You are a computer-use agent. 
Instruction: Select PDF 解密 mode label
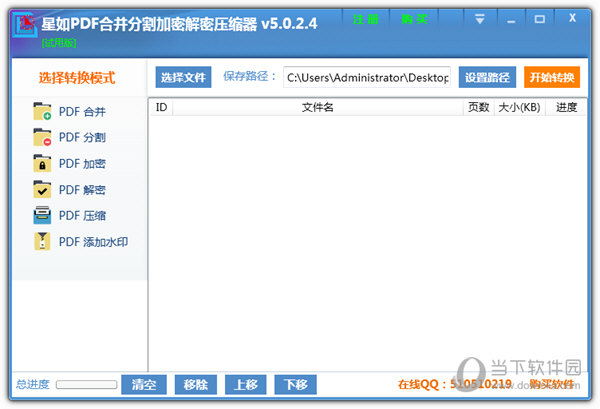coord(82,190)
